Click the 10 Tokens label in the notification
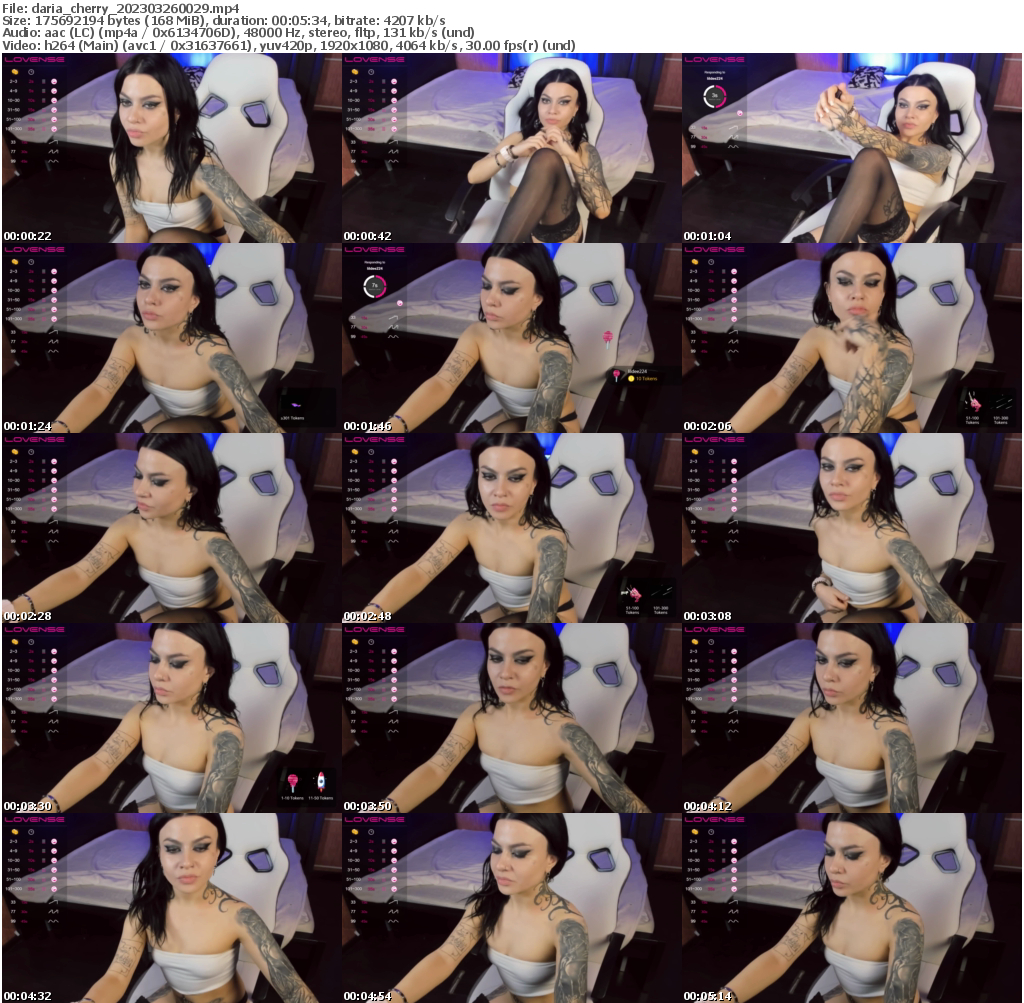The image size is (1024, 1003). click(x=646, y=379)
